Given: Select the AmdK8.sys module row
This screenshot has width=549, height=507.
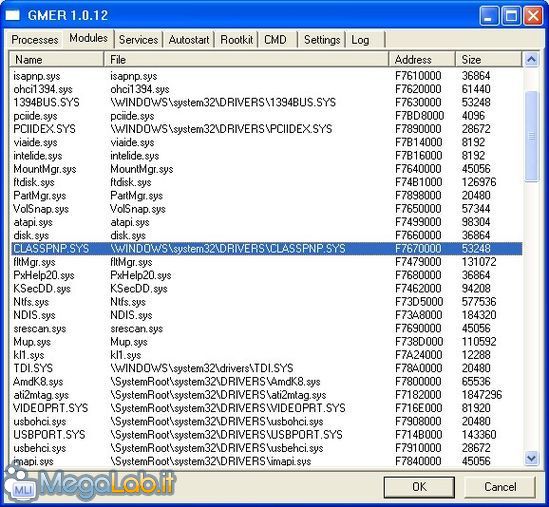Looking at the screenshot, I should (267, 382).
